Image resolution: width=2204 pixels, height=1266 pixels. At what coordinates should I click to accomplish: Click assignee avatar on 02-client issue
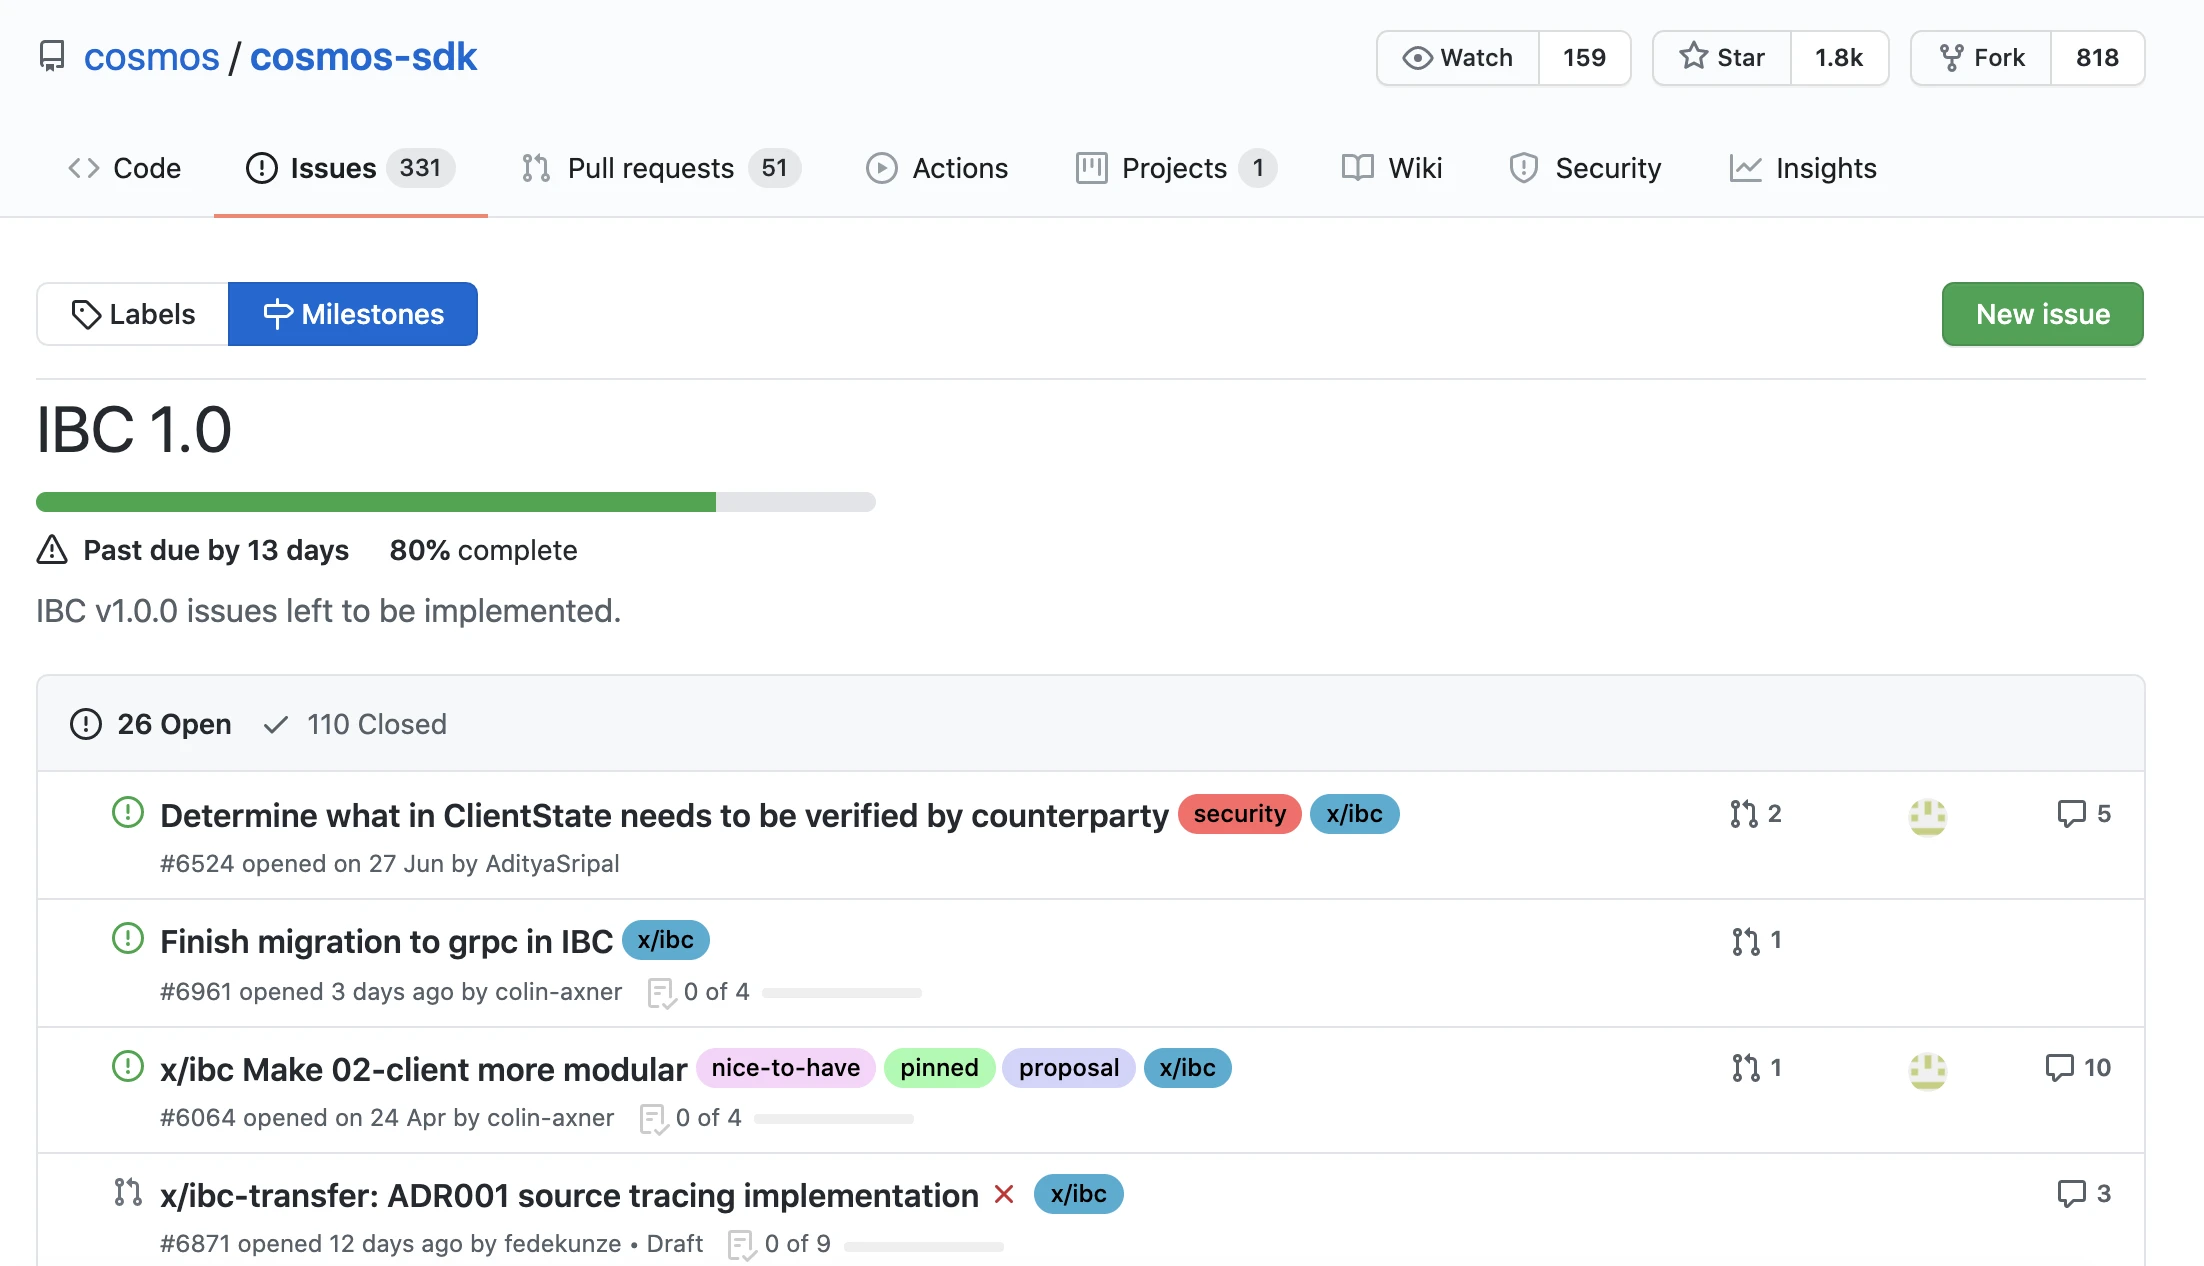click(x=1928, y=1071)
